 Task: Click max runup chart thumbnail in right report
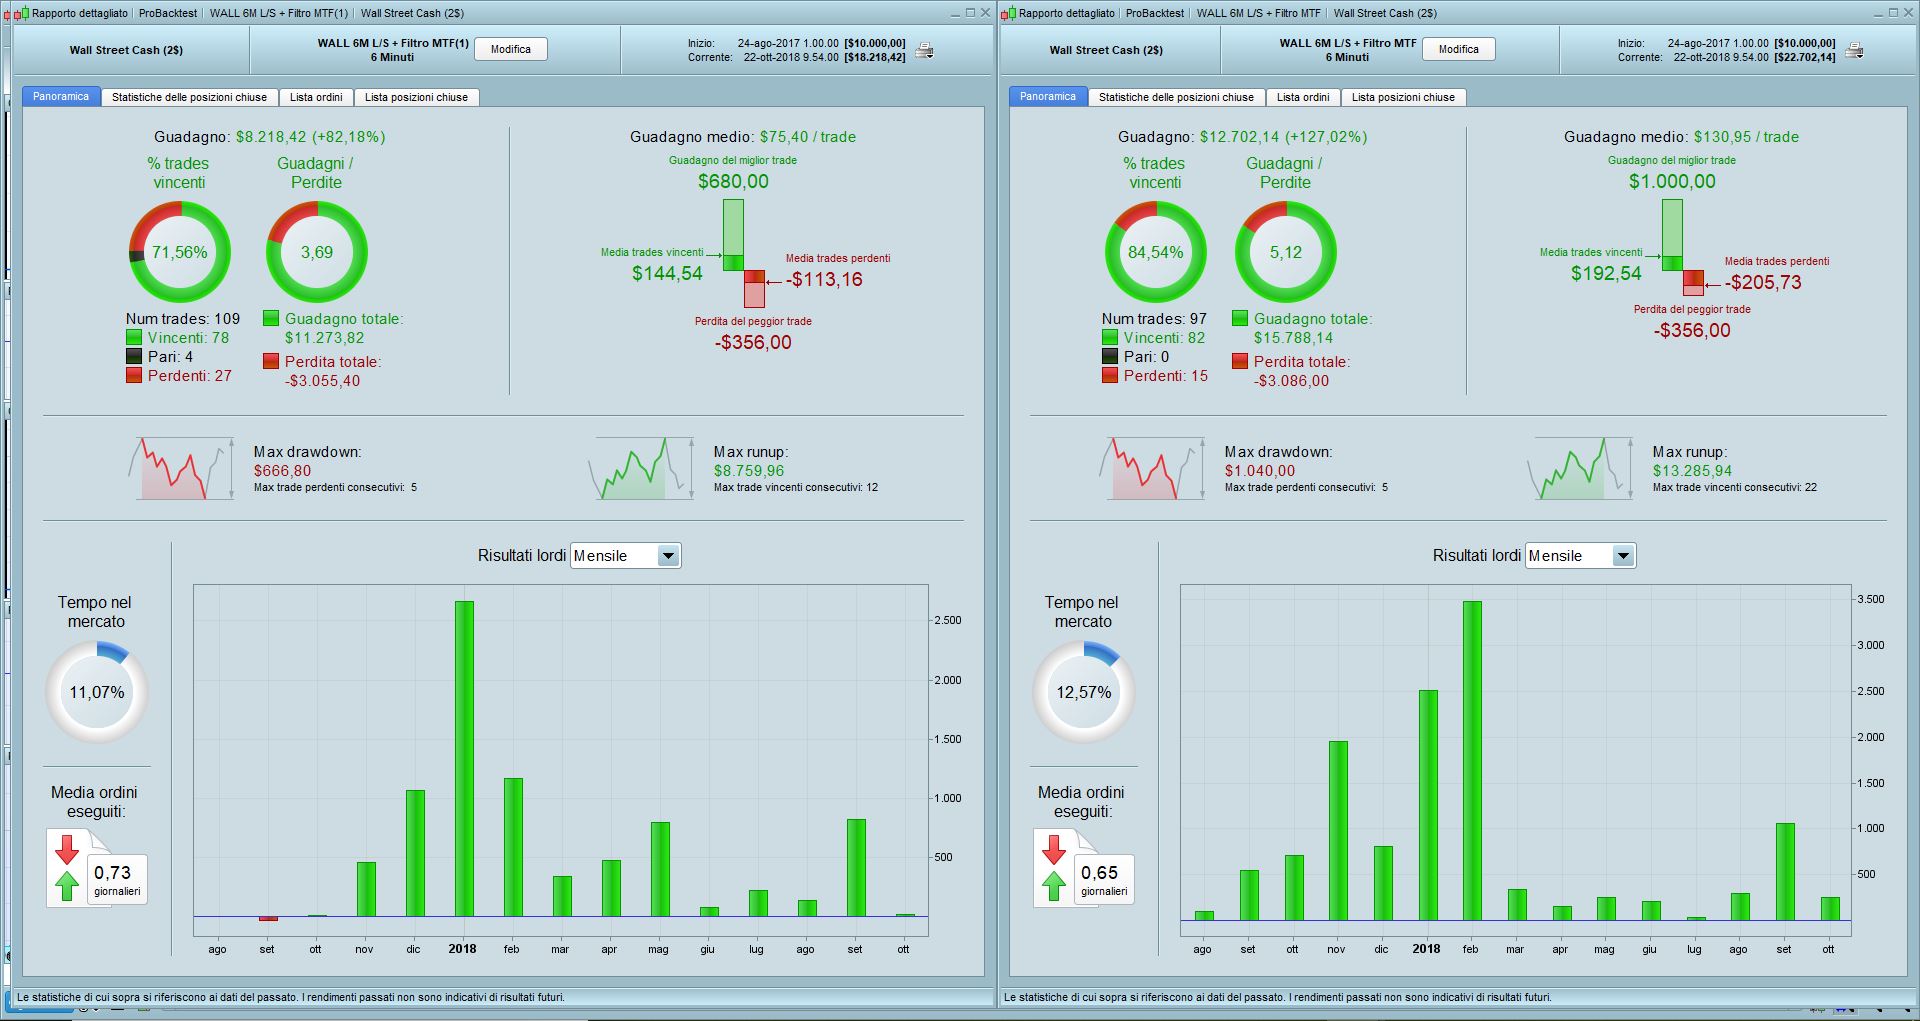(1580, 468)
